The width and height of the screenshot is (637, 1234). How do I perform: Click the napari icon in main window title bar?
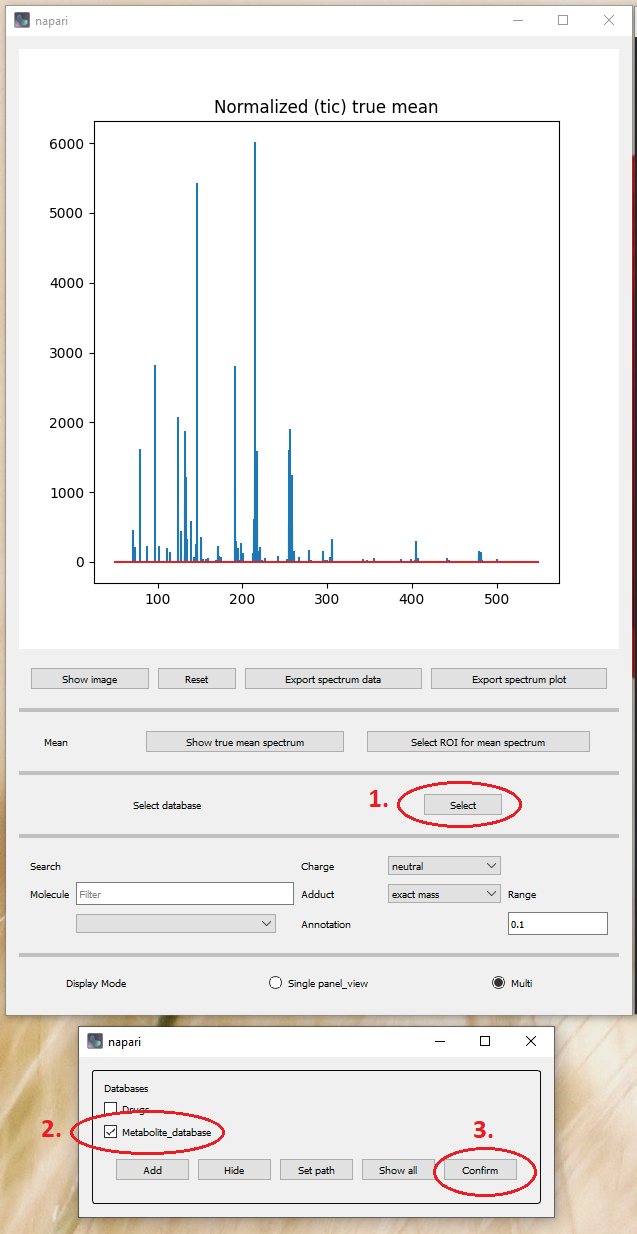pyautogui.click(x=22, y=20)
